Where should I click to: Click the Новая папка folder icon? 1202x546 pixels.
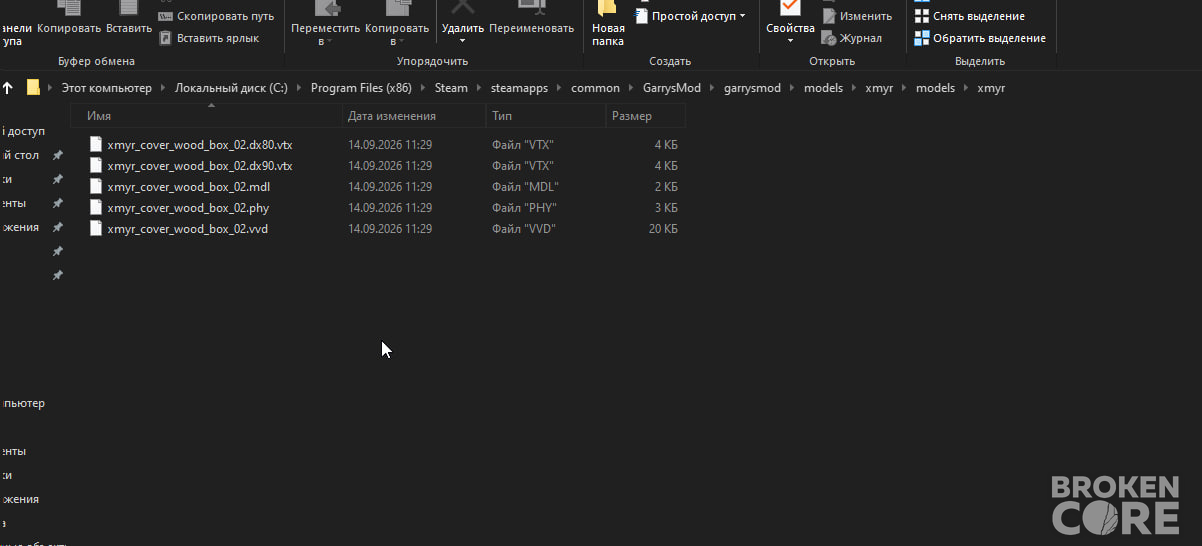tap(605, 8)
